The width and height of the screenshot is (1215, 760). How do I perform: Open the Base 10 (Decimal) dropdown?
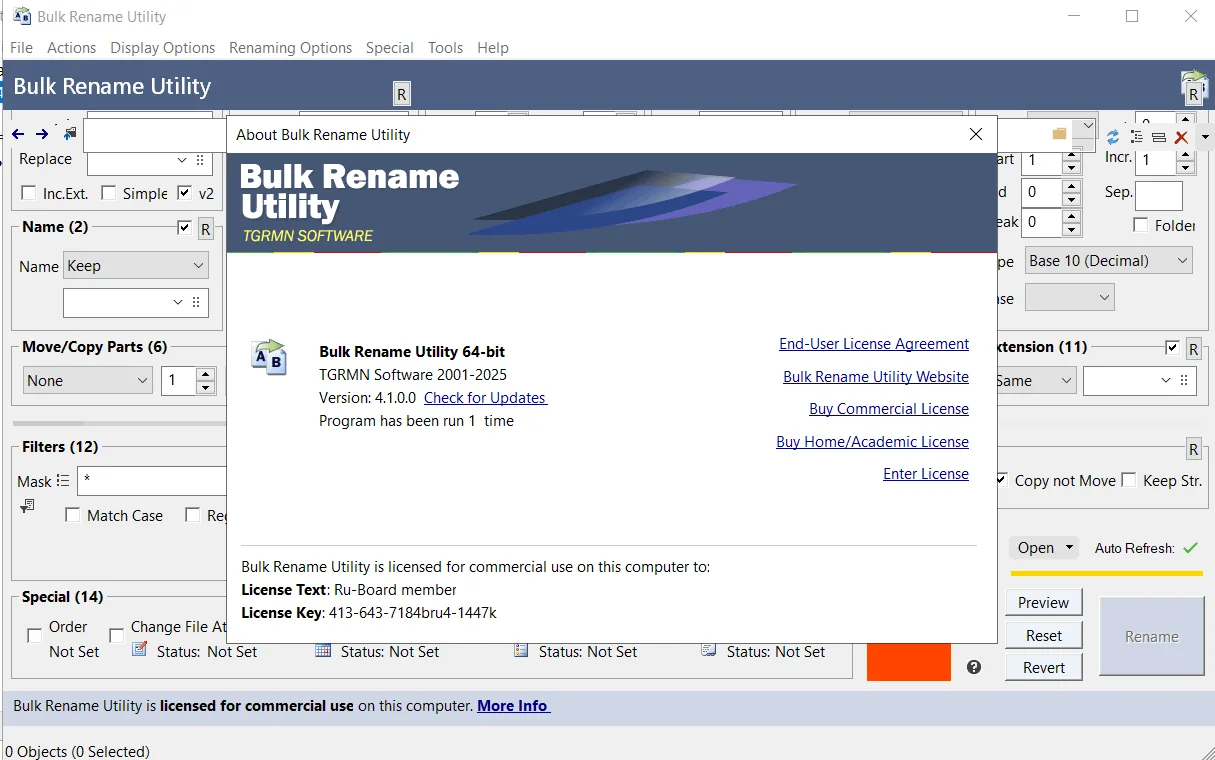(x=1109, y=261)
